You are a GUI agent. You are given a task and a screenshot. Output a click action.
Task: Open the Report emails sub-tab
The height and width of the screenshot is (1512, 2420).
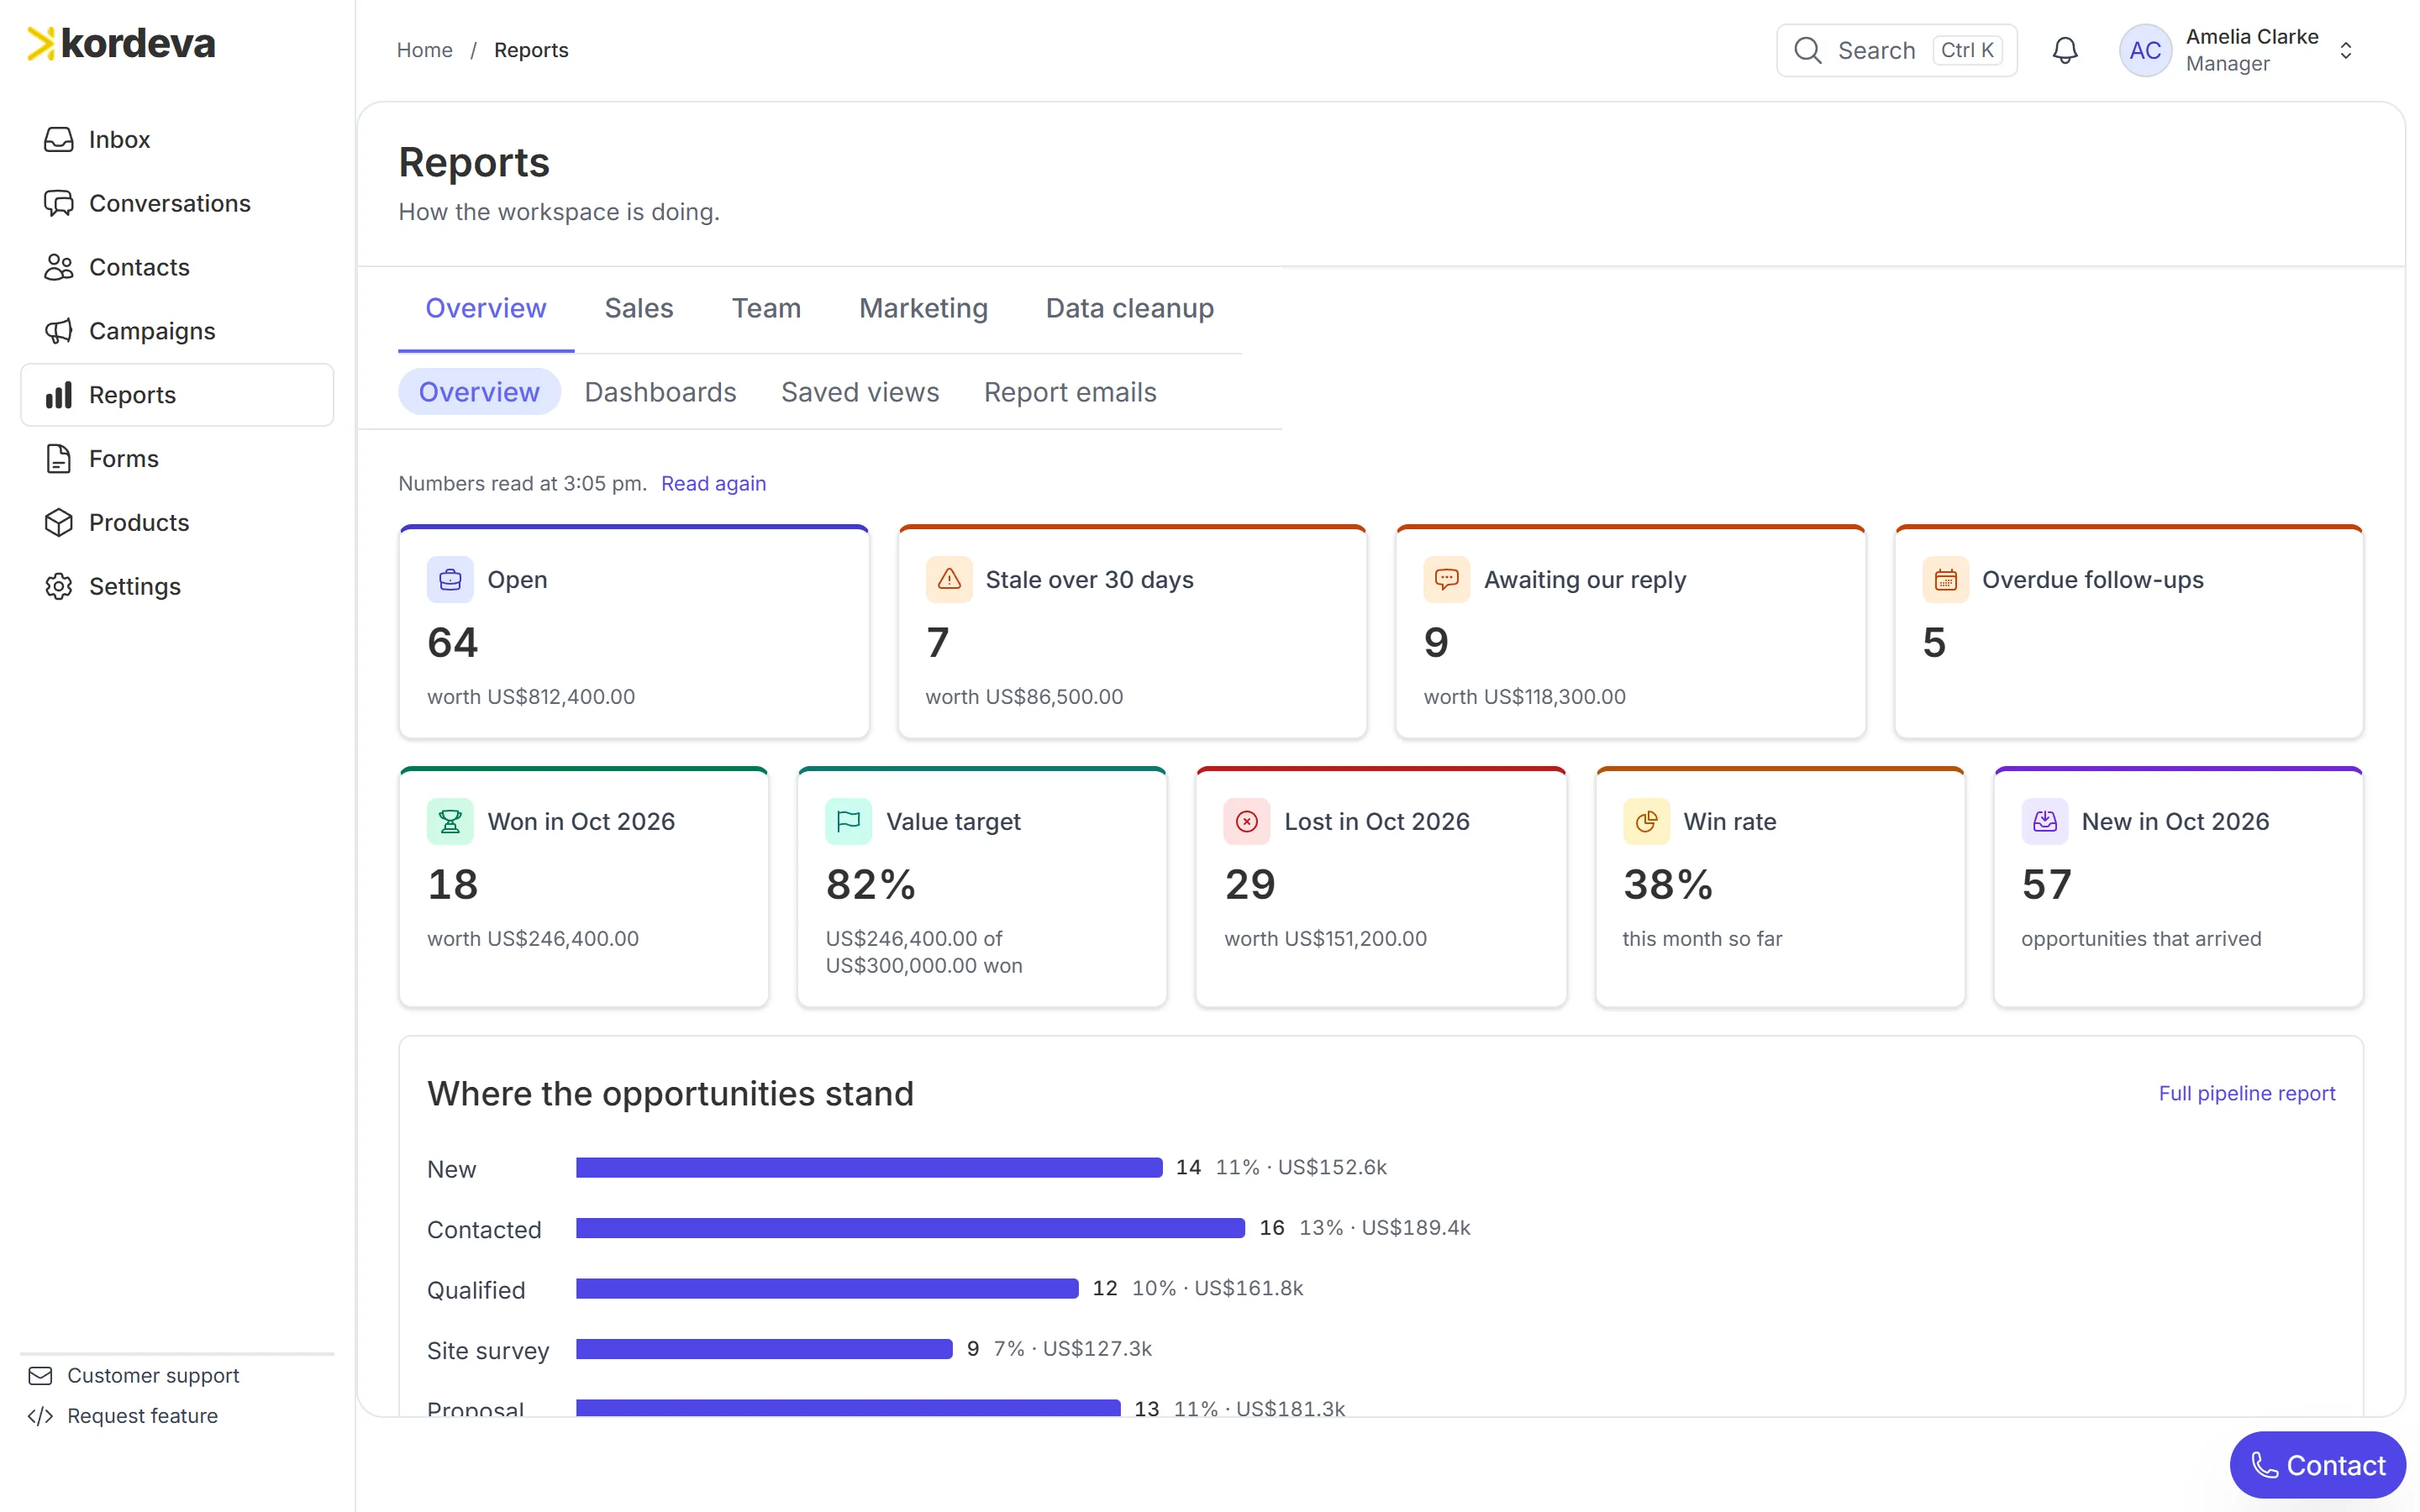coord(1070,392)
